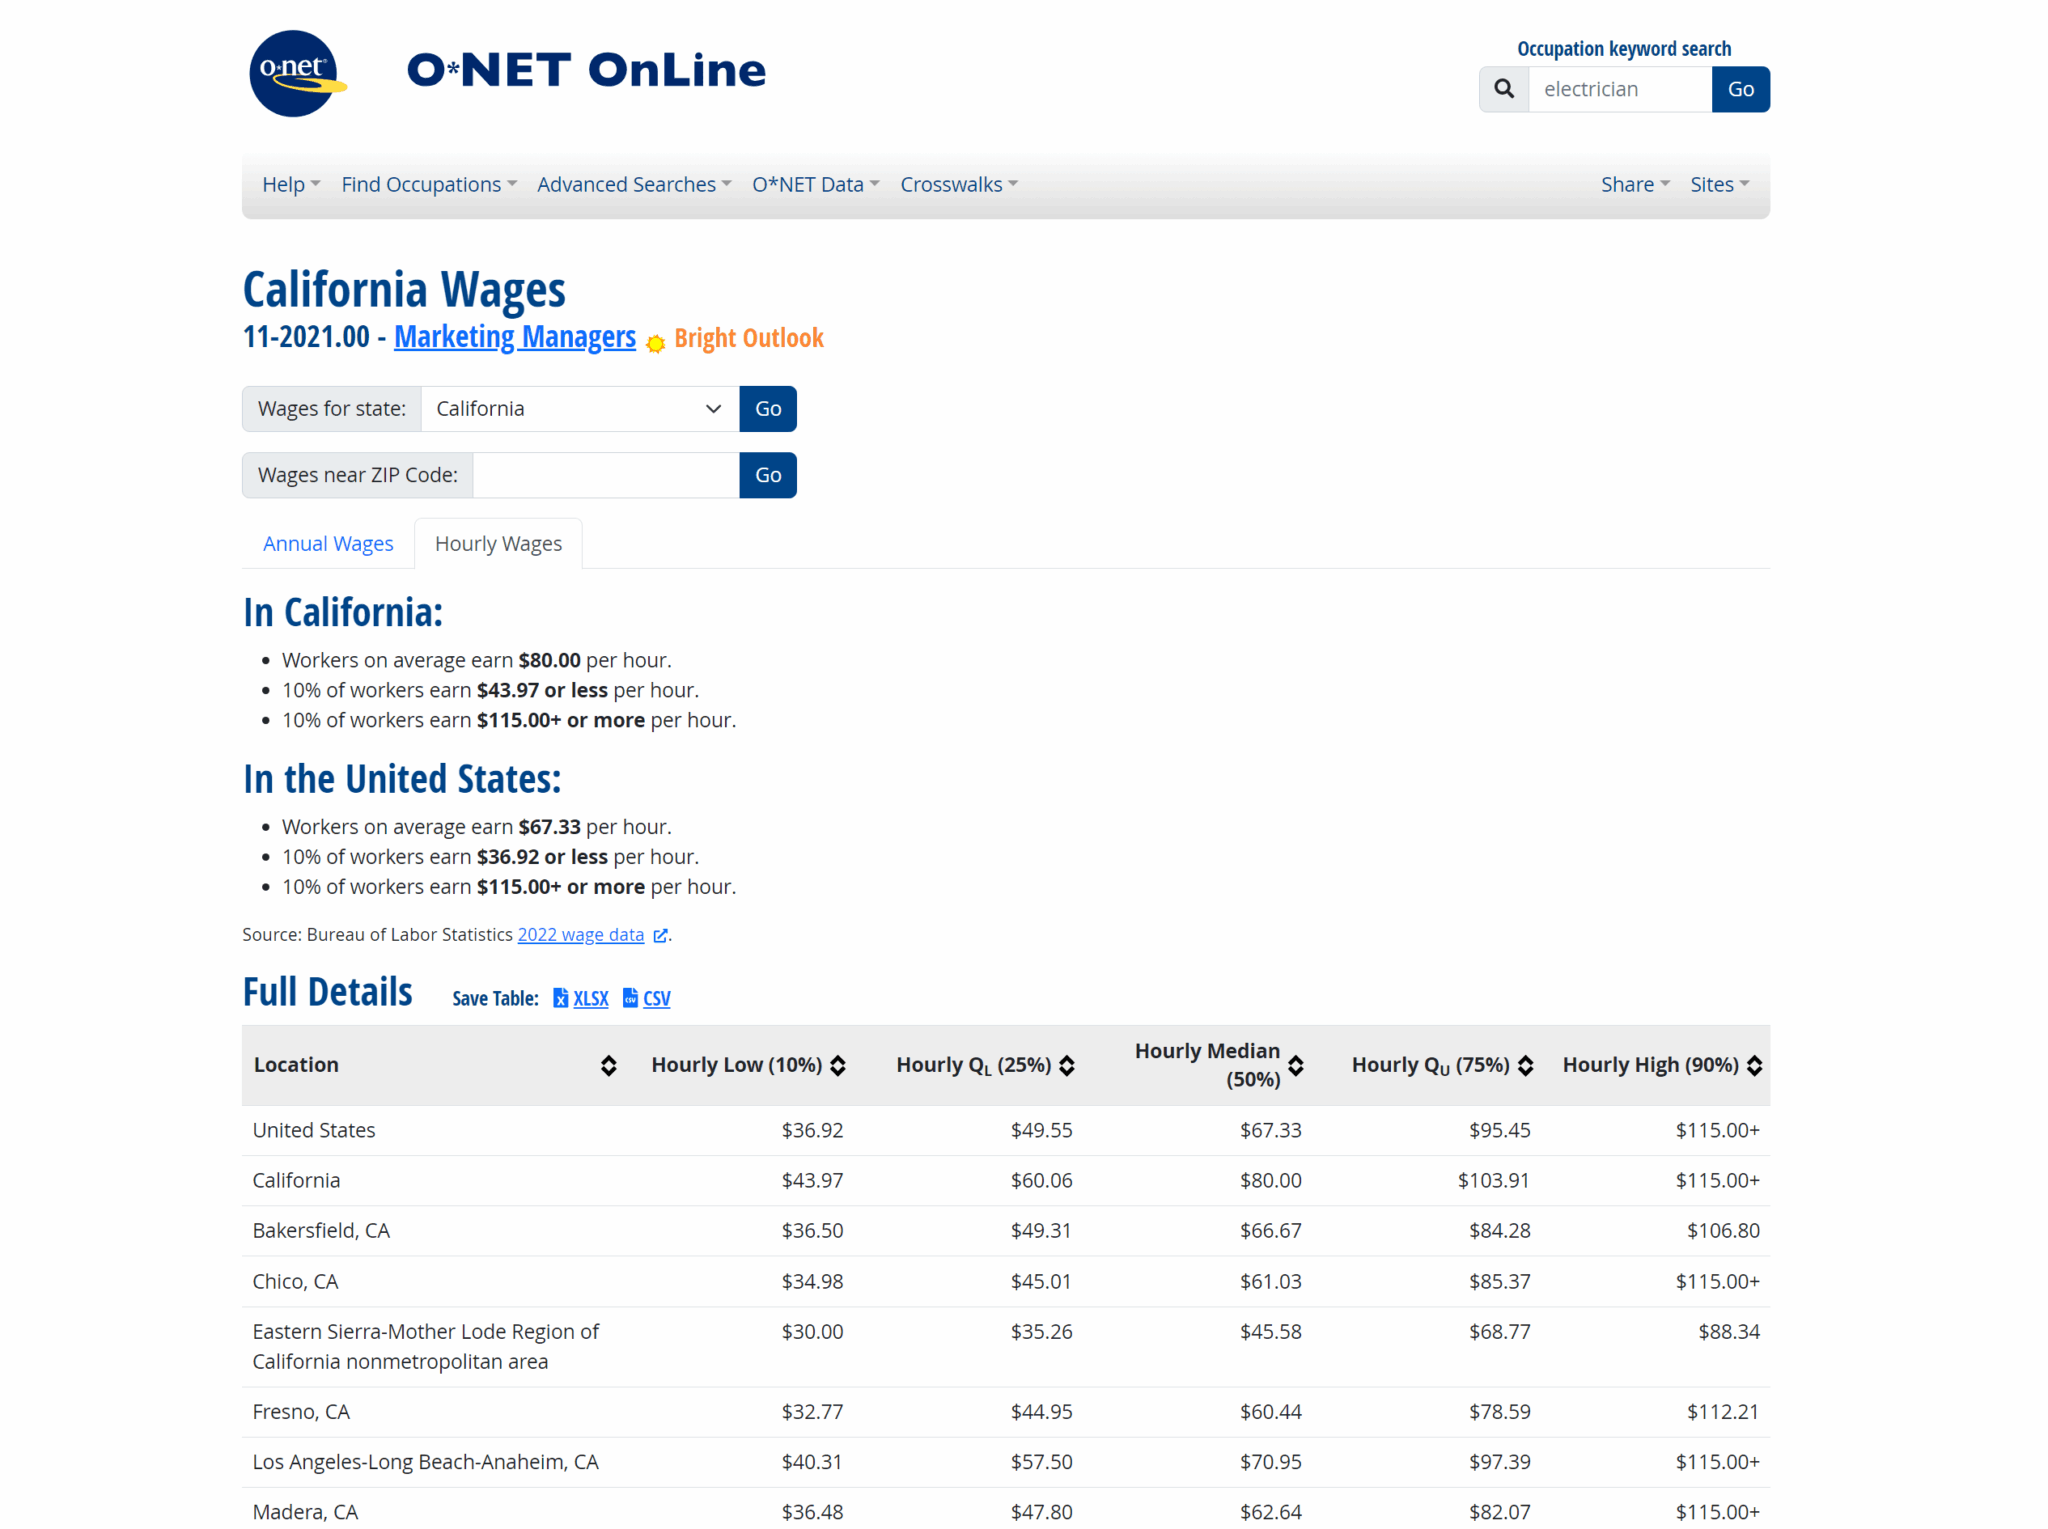Click Go next to state selector
2048x1529 pixels.
(x=768, y=409)
